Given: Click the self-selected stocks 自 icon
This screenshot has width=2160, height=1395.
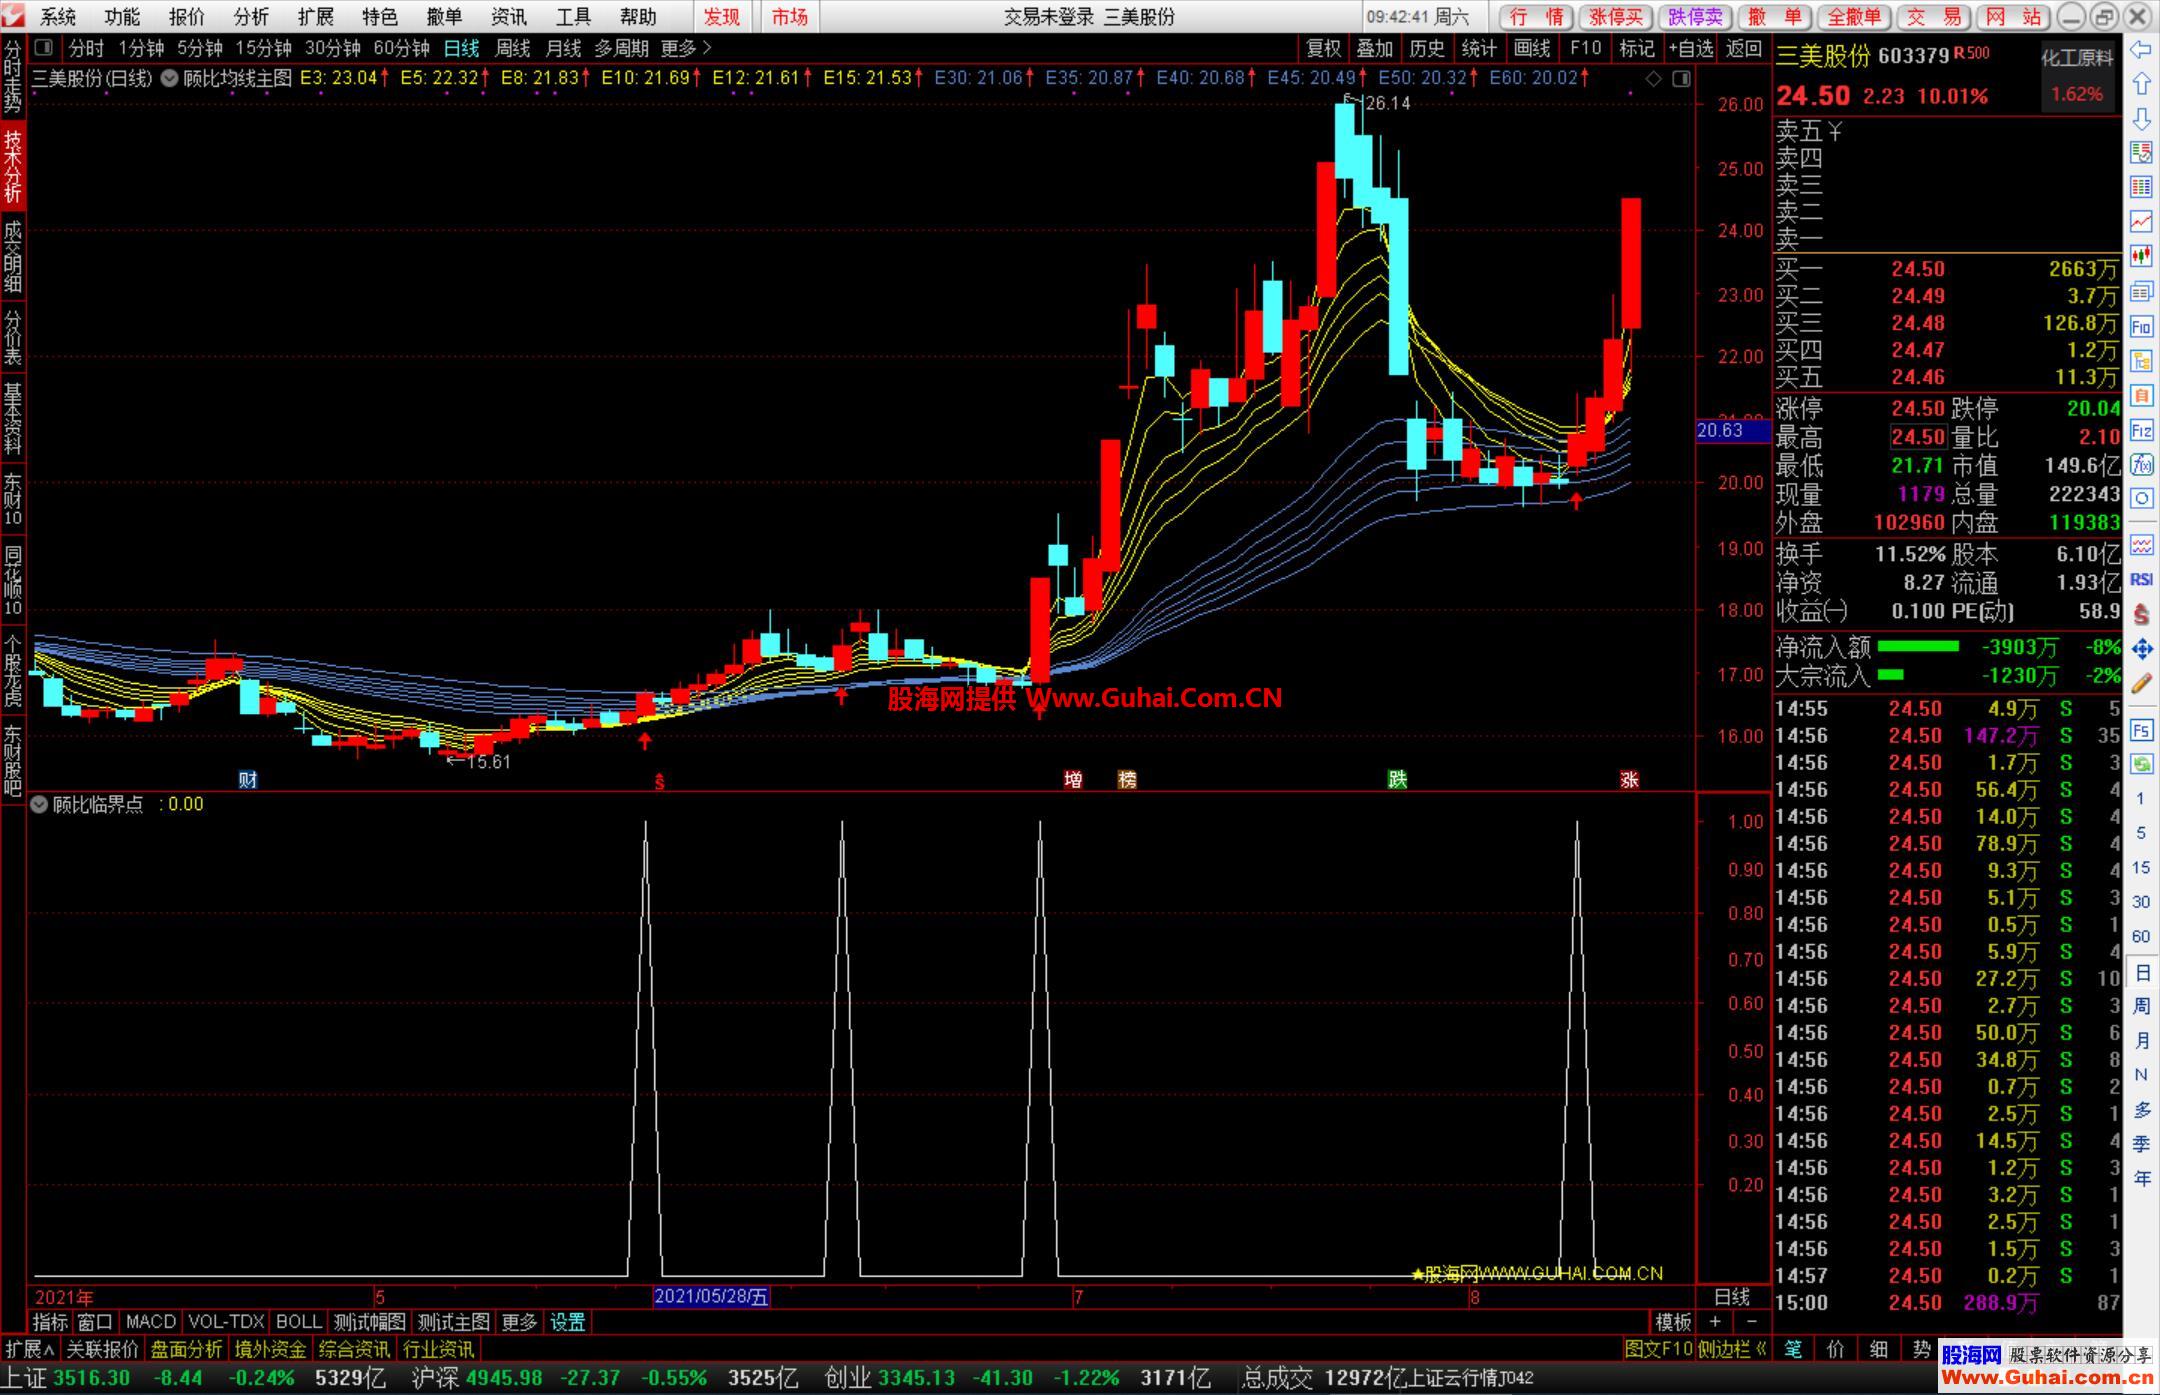Looking at the screenshot, I should click(2141, 395).
